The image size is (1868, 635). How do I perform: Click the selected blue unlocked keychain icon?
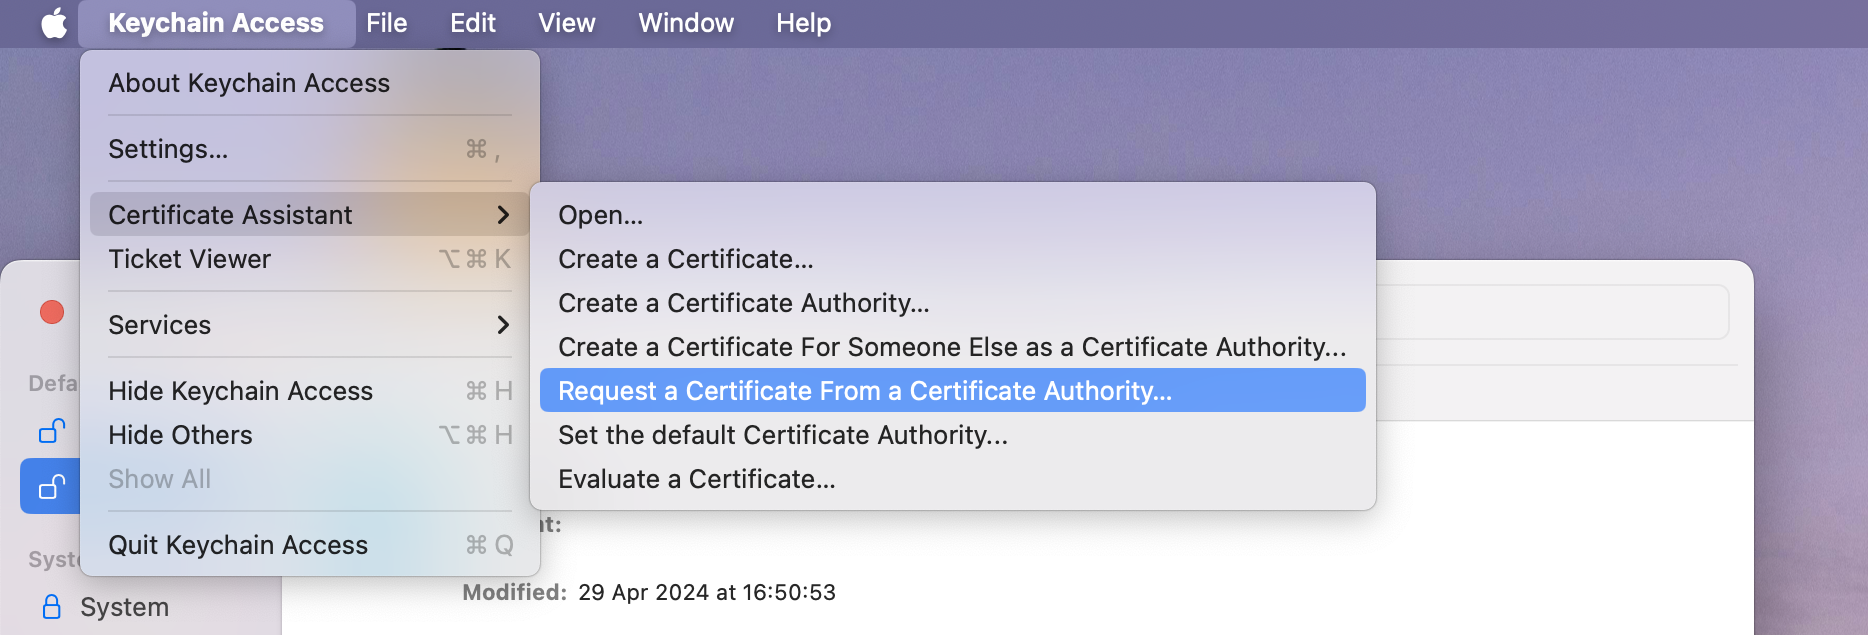pyautogui.click(x=52, y=486)
